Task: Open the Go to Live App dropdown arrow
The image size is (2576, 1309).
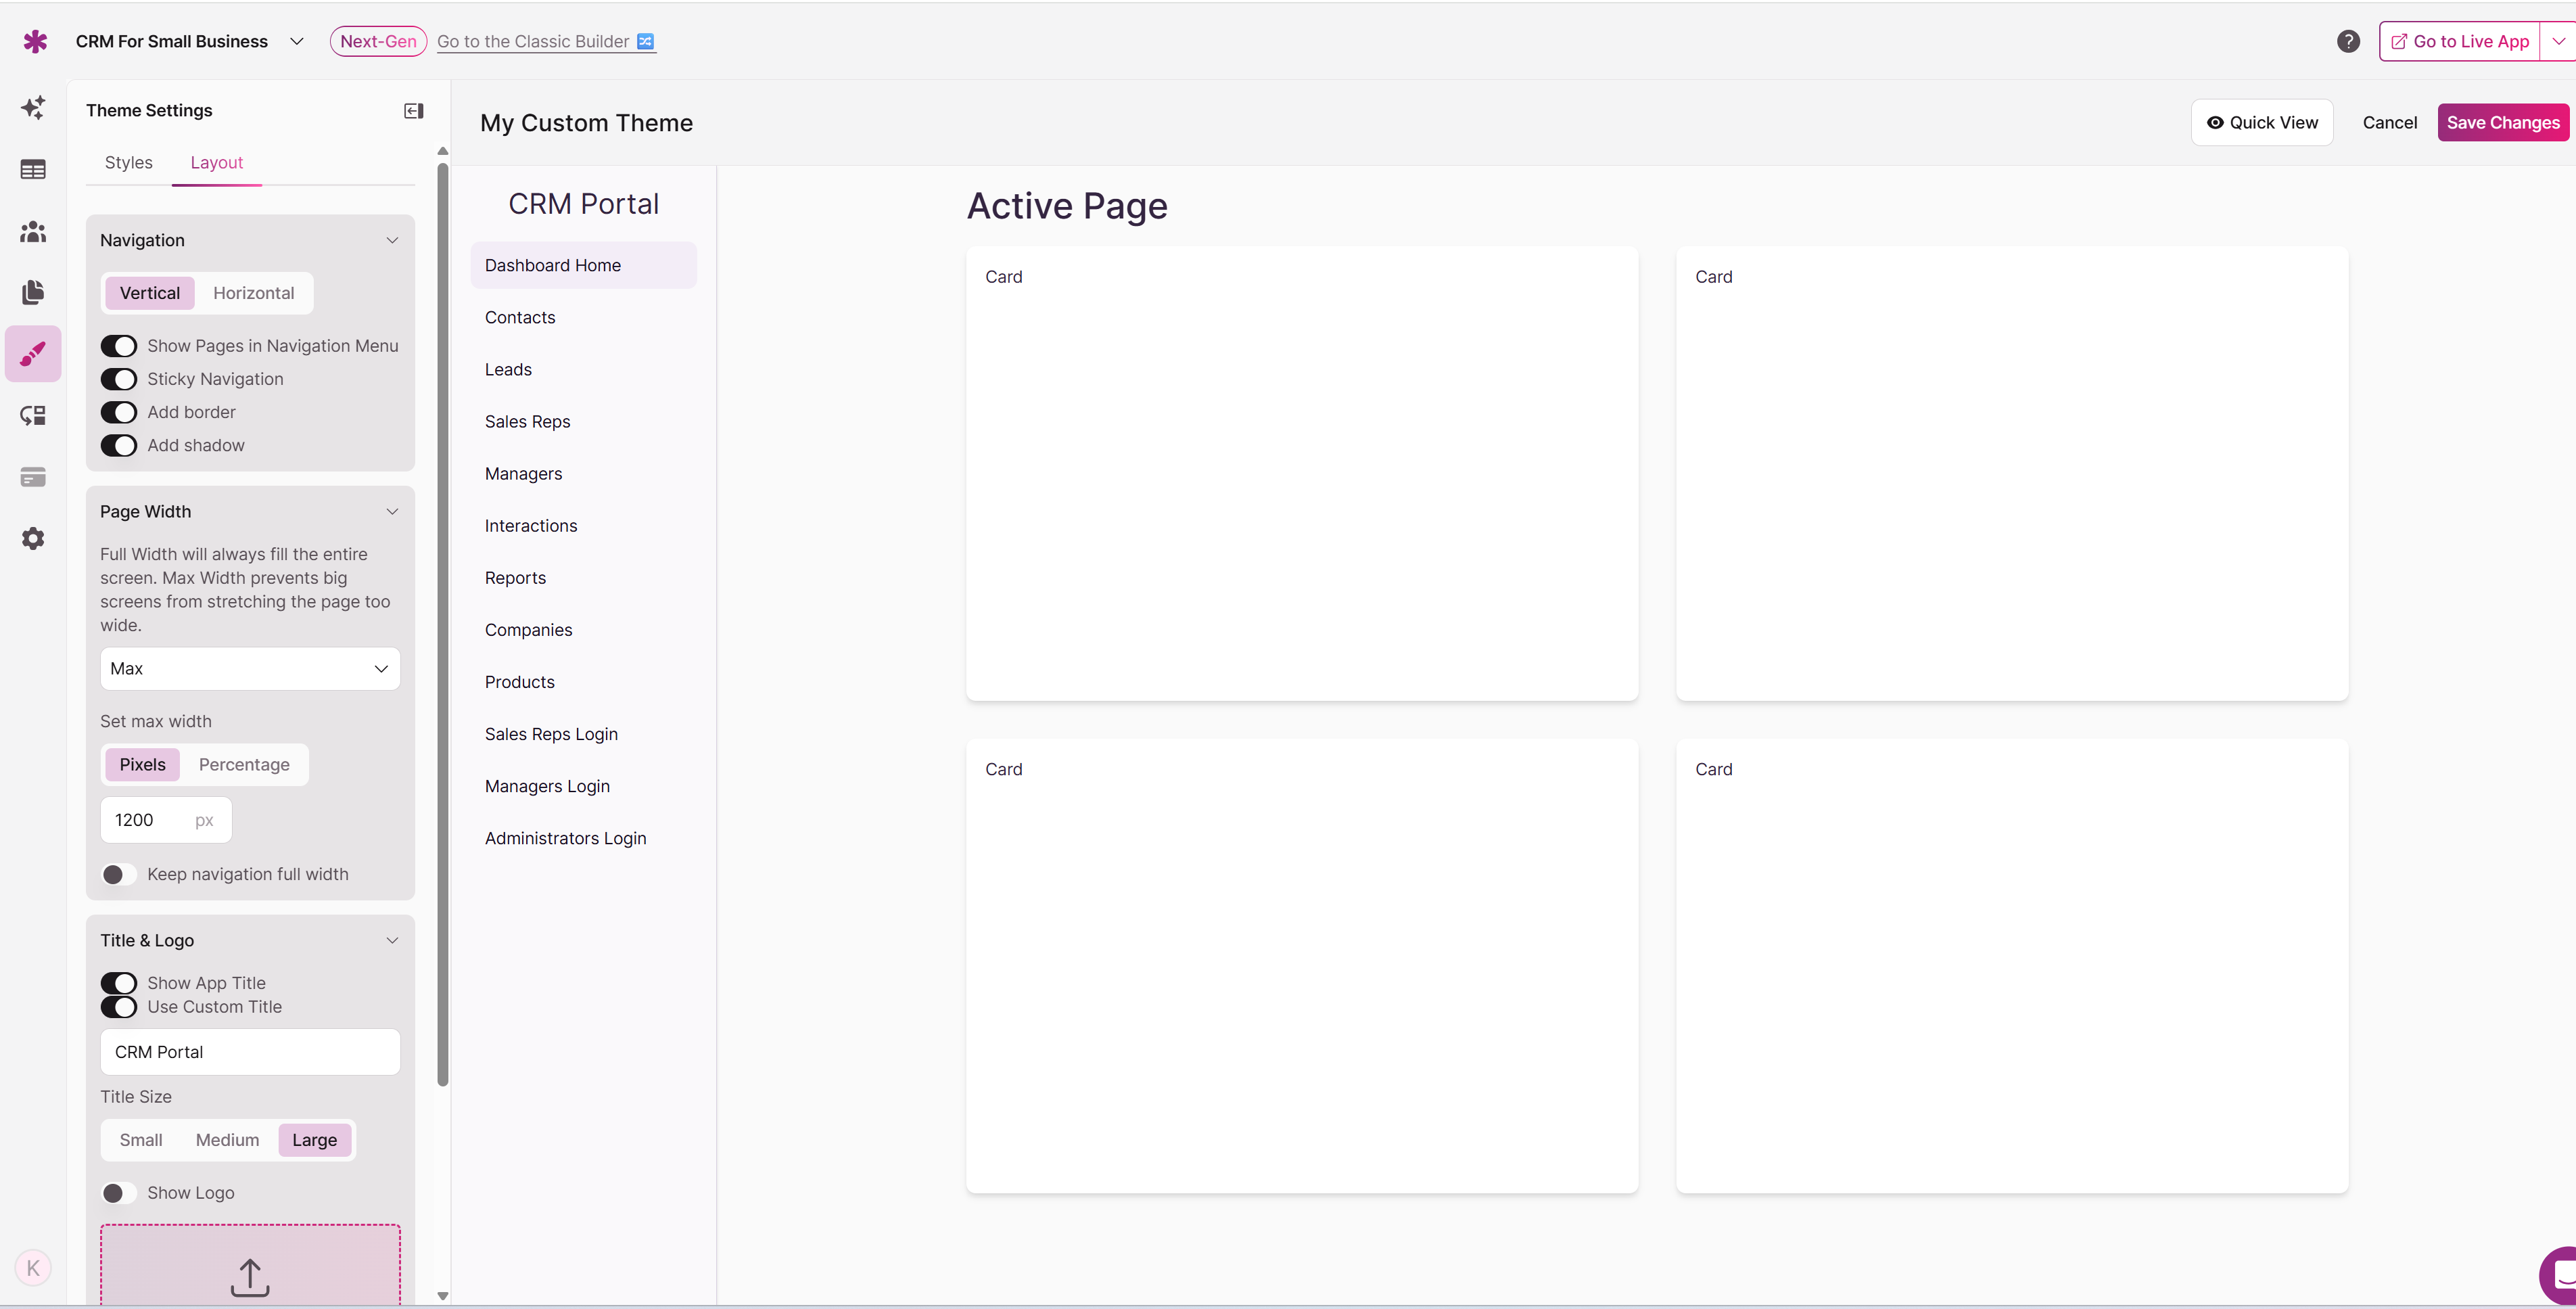Action: pos(2558,41)
